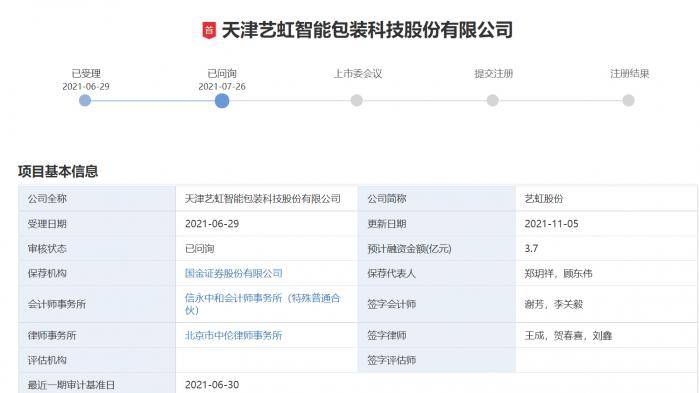Click the 注册结果 stage dot
Image resolution: width=700 pixels, height=393 pixels.
point(629,100)
